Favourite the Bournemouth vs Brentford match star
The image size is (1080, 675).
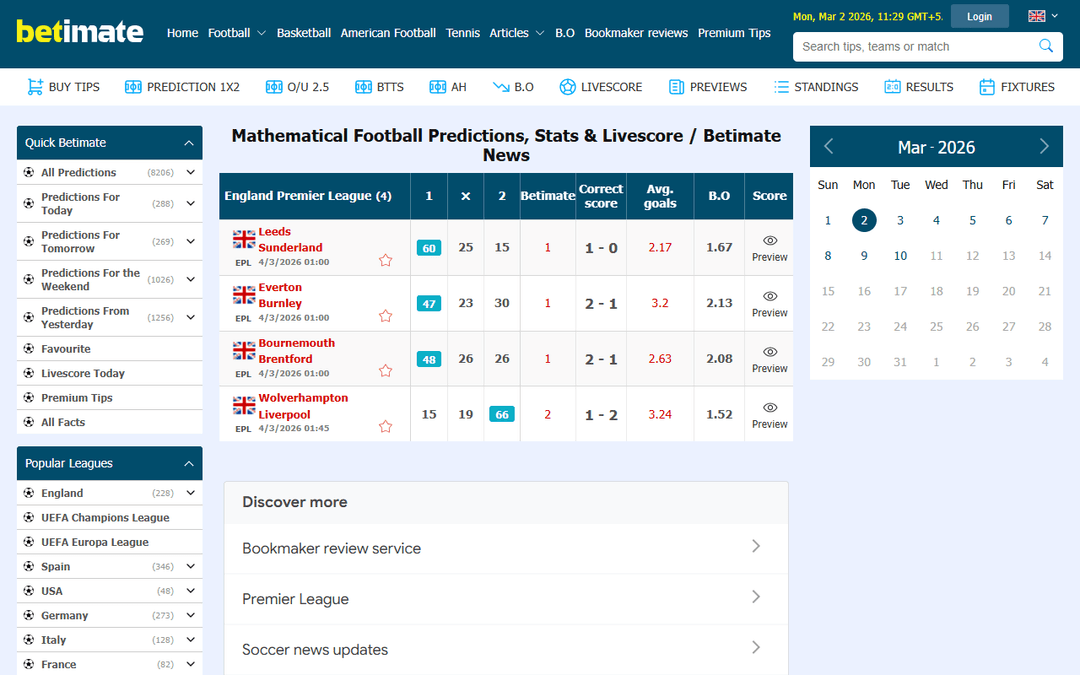(386, 371)
